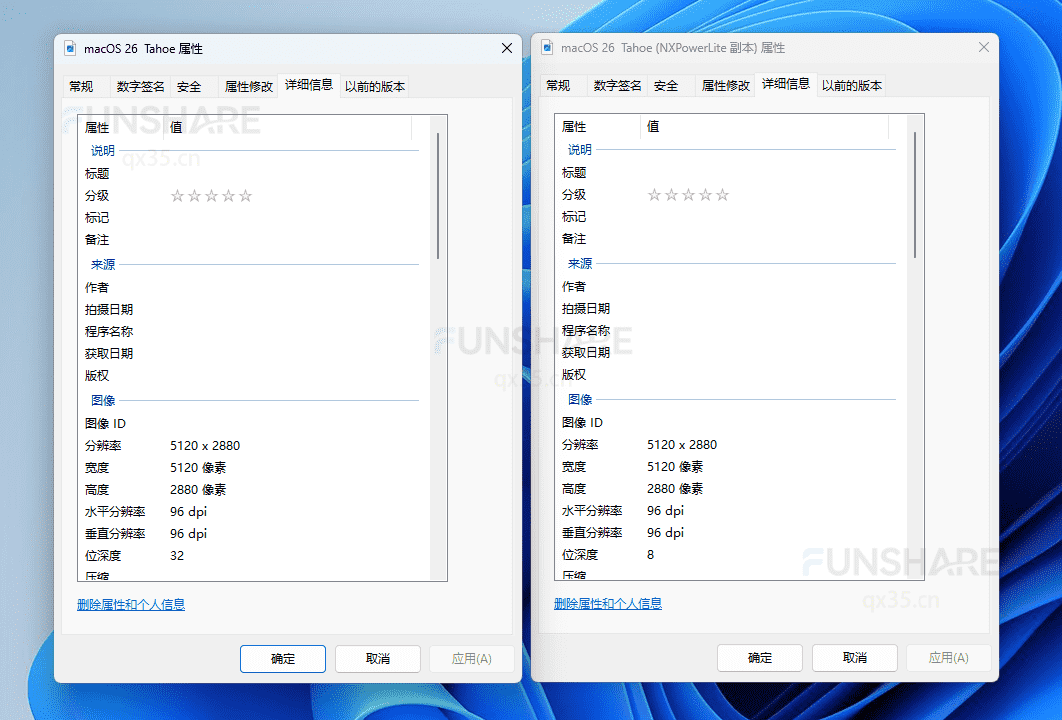Select 详细信息 tab in left window
1062x720 pixels.
coord(309,85)
